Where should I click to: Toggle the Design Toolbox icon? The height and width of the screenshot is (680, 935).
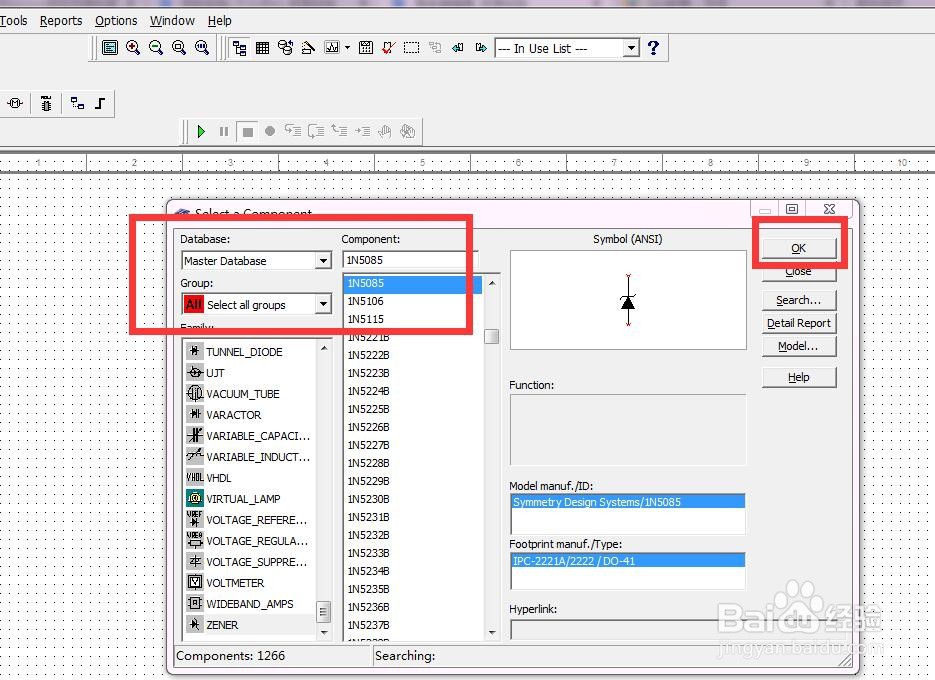(240, 48)
